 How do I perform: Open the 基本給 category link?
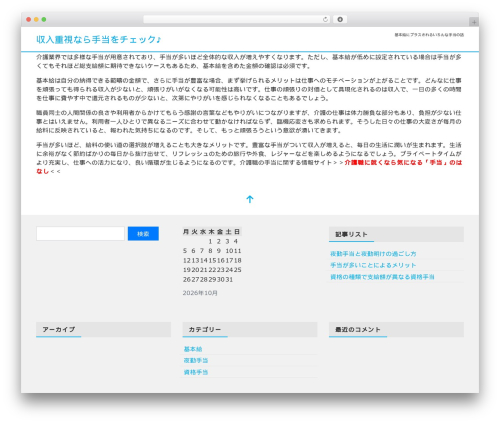(x=193, y=349)
